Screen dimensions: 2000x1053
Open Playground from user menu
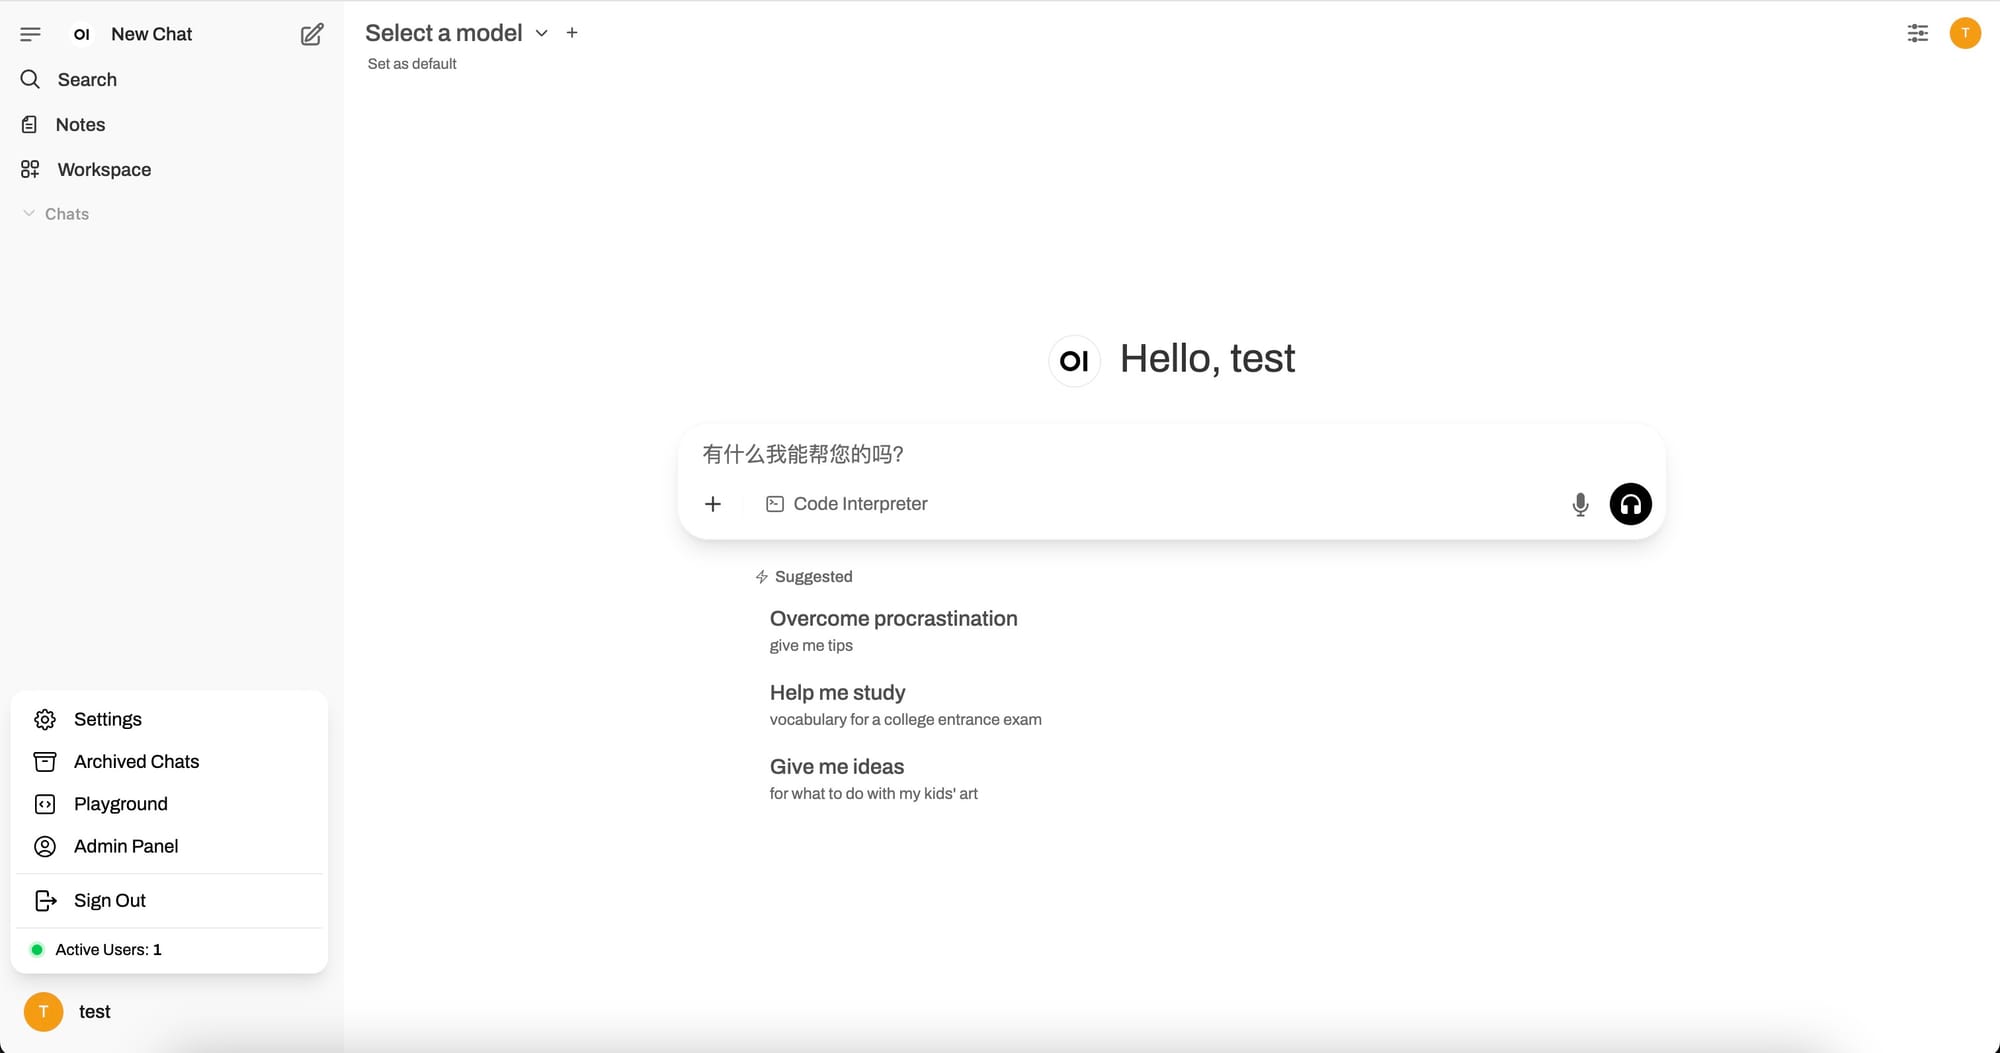[169, 804]
